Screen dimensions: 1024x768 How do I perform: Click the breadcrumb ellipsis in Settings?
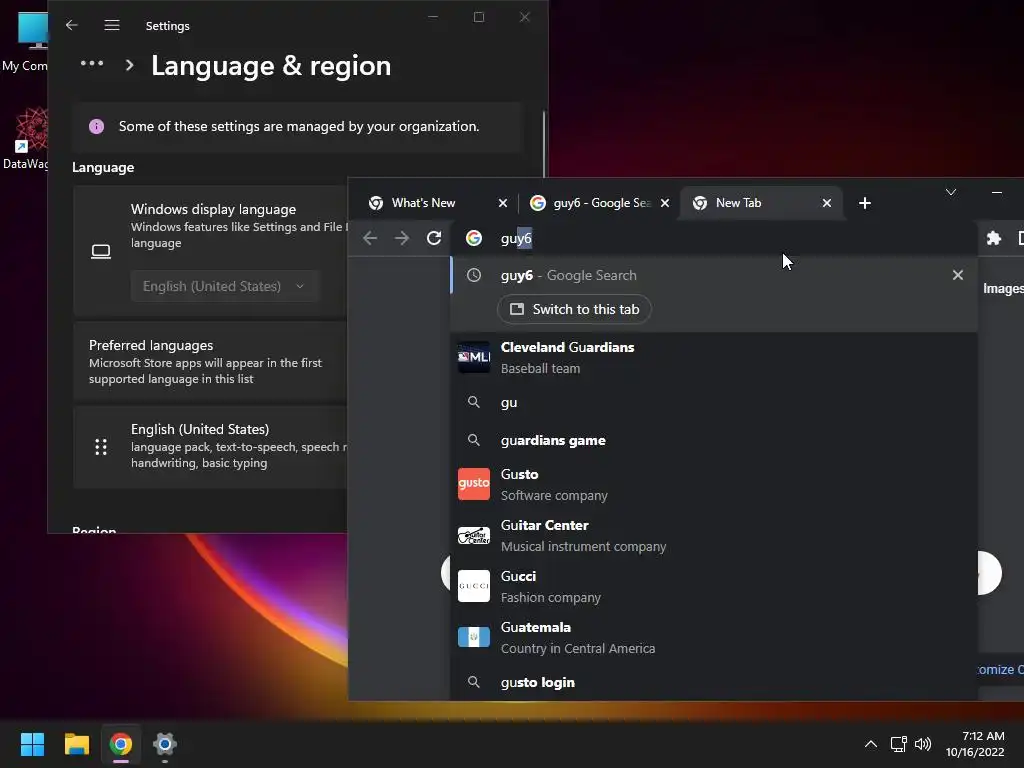point(92,63)
